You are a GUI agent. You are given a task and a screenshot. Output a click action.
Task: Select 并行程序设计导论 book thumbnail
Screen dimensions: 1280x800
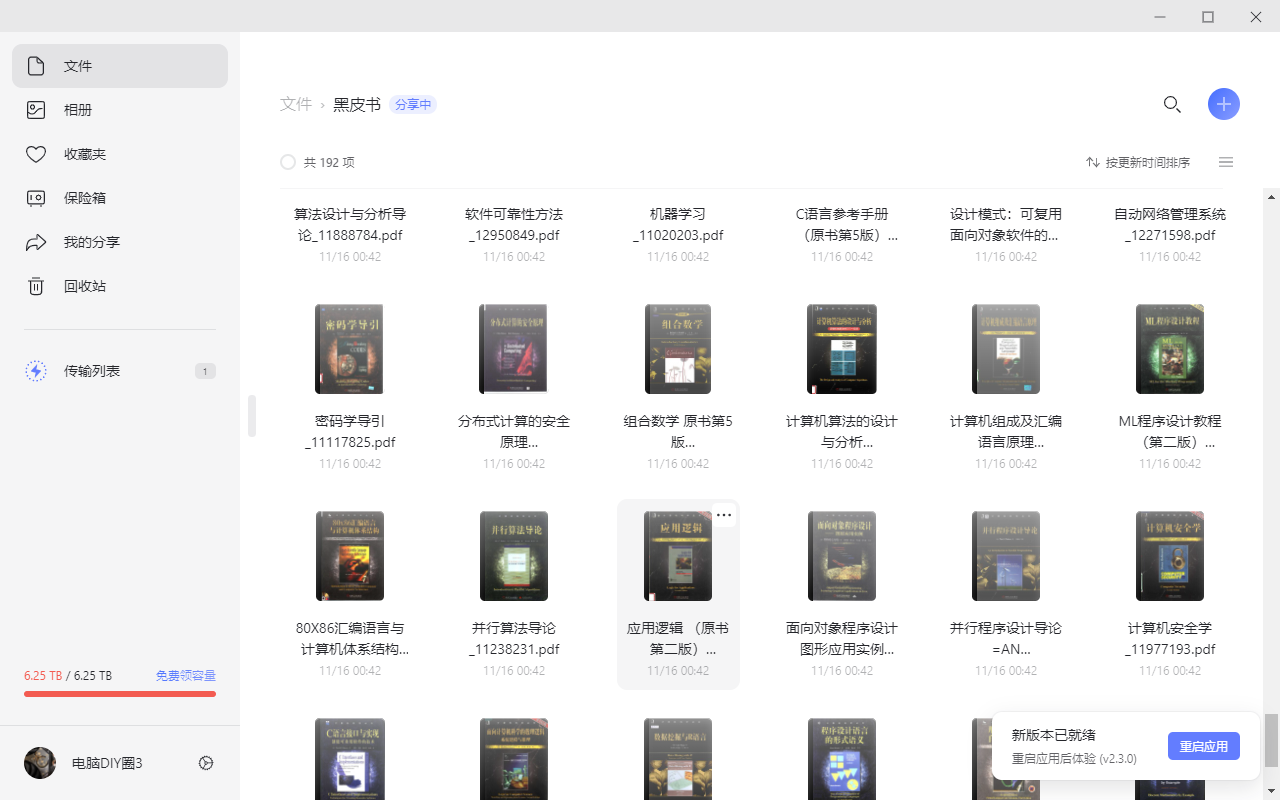click(1006, 556)
